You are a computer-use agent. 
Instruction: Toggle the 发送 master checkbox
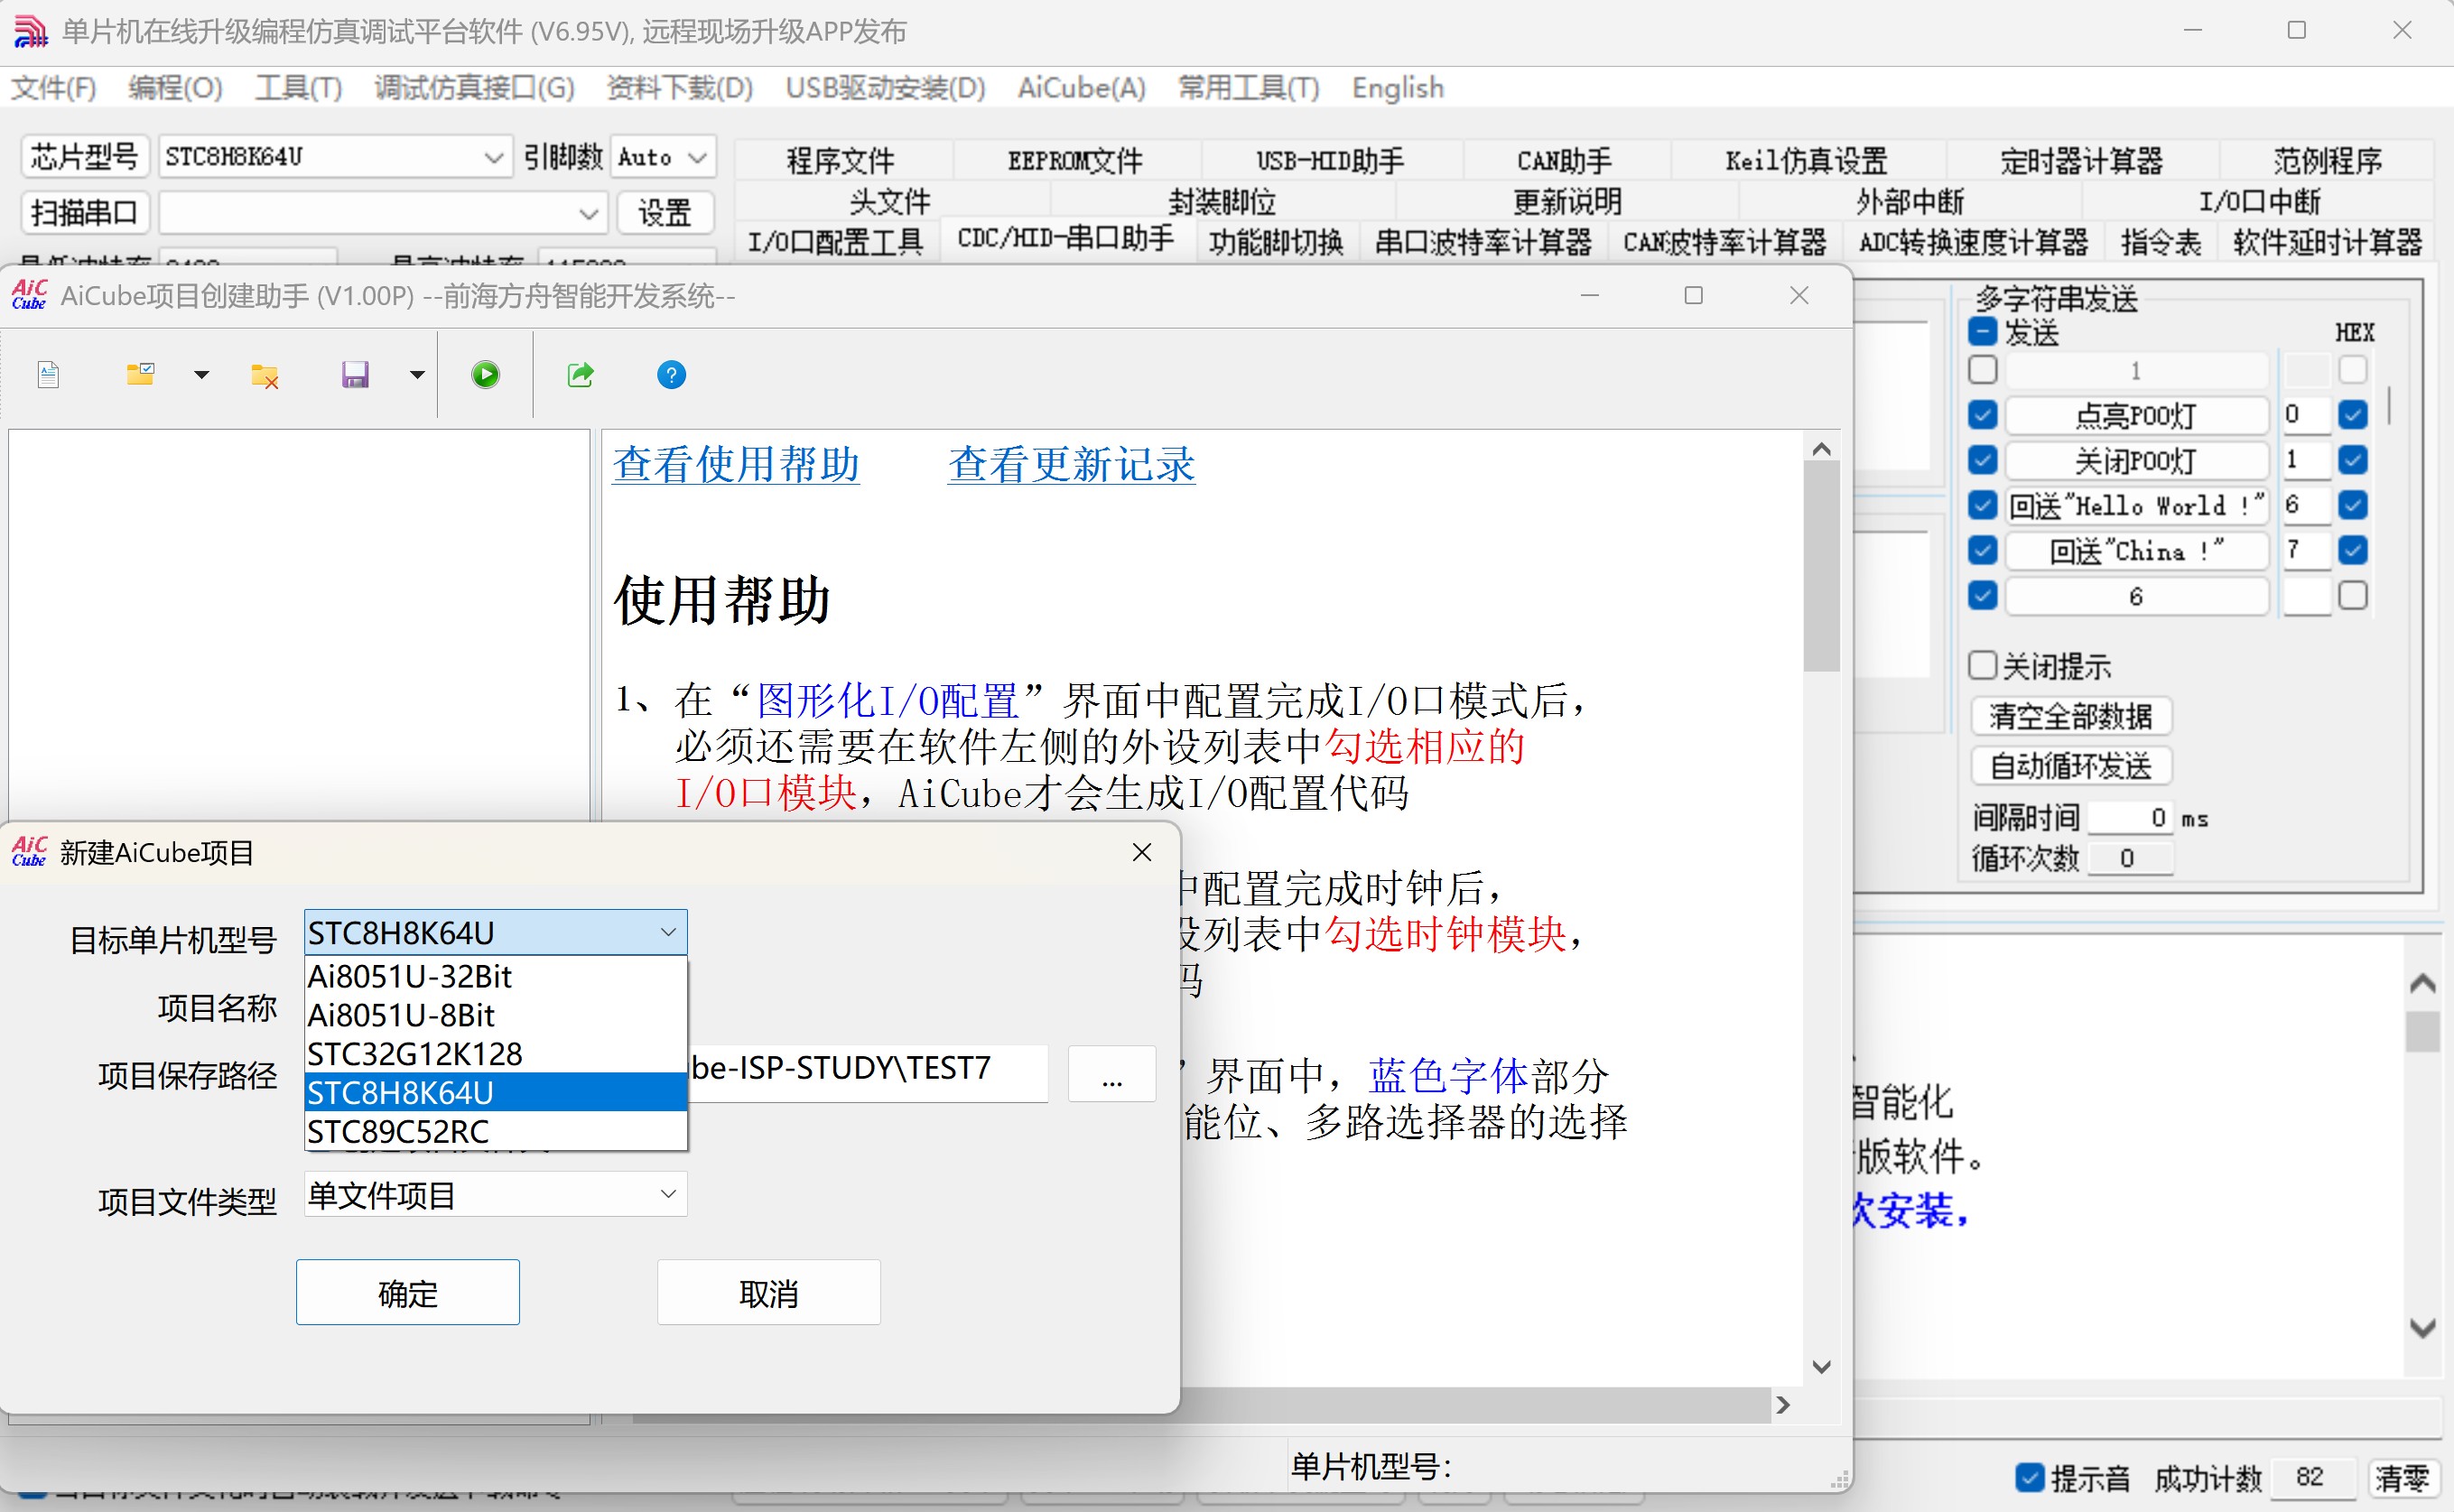[x=1983, y=331]
